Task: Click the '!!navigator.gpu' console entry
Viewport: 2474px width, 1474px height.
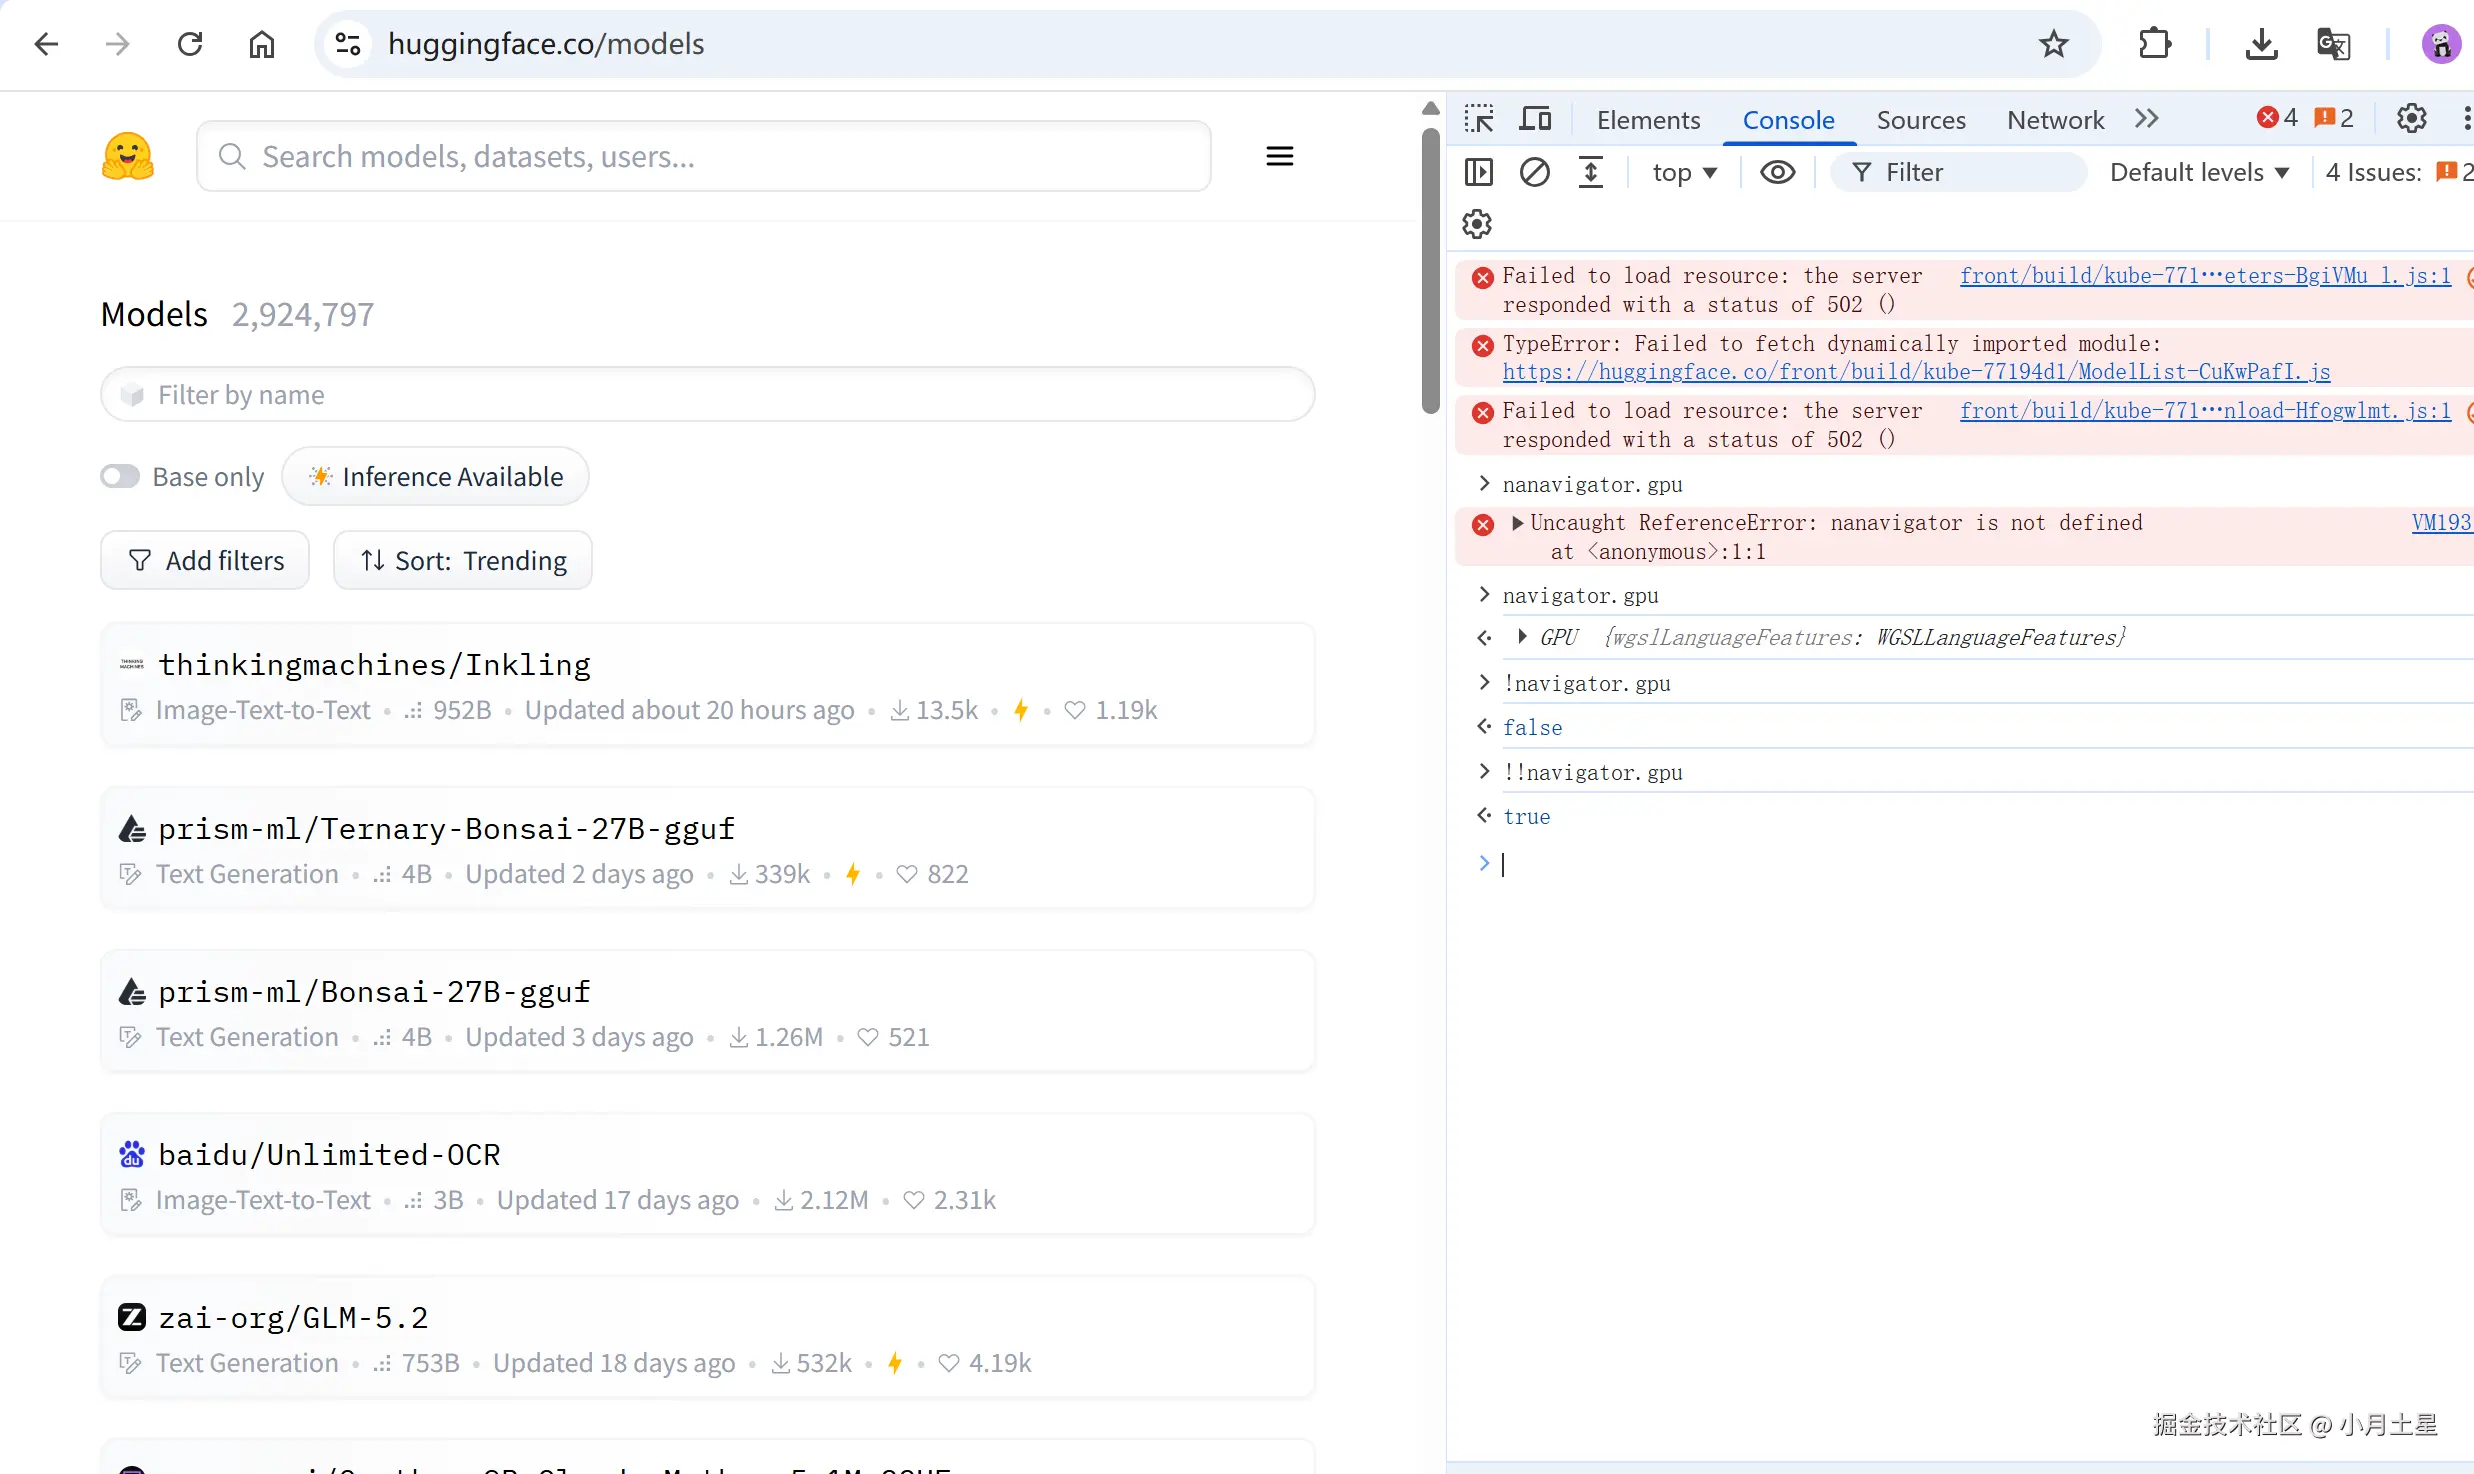Action: [x=1592, y=773]
